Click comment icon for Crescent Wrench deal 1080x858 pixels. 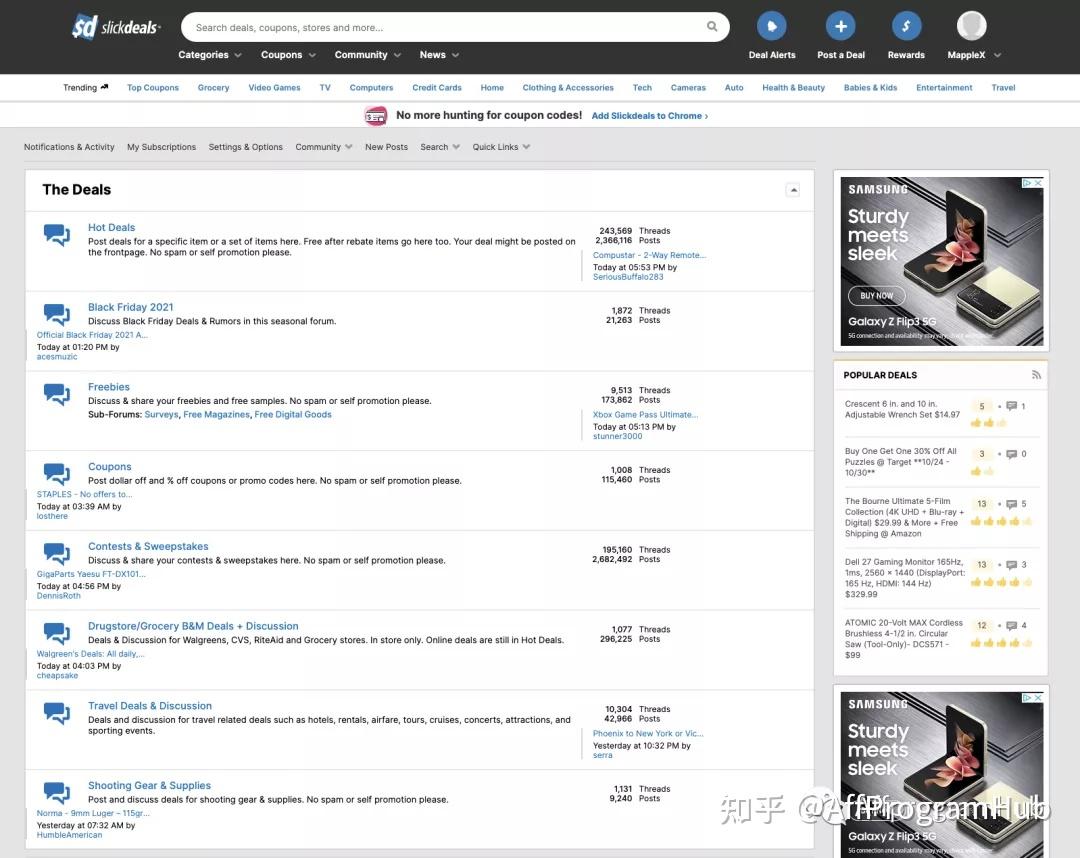click(1011, 406)
